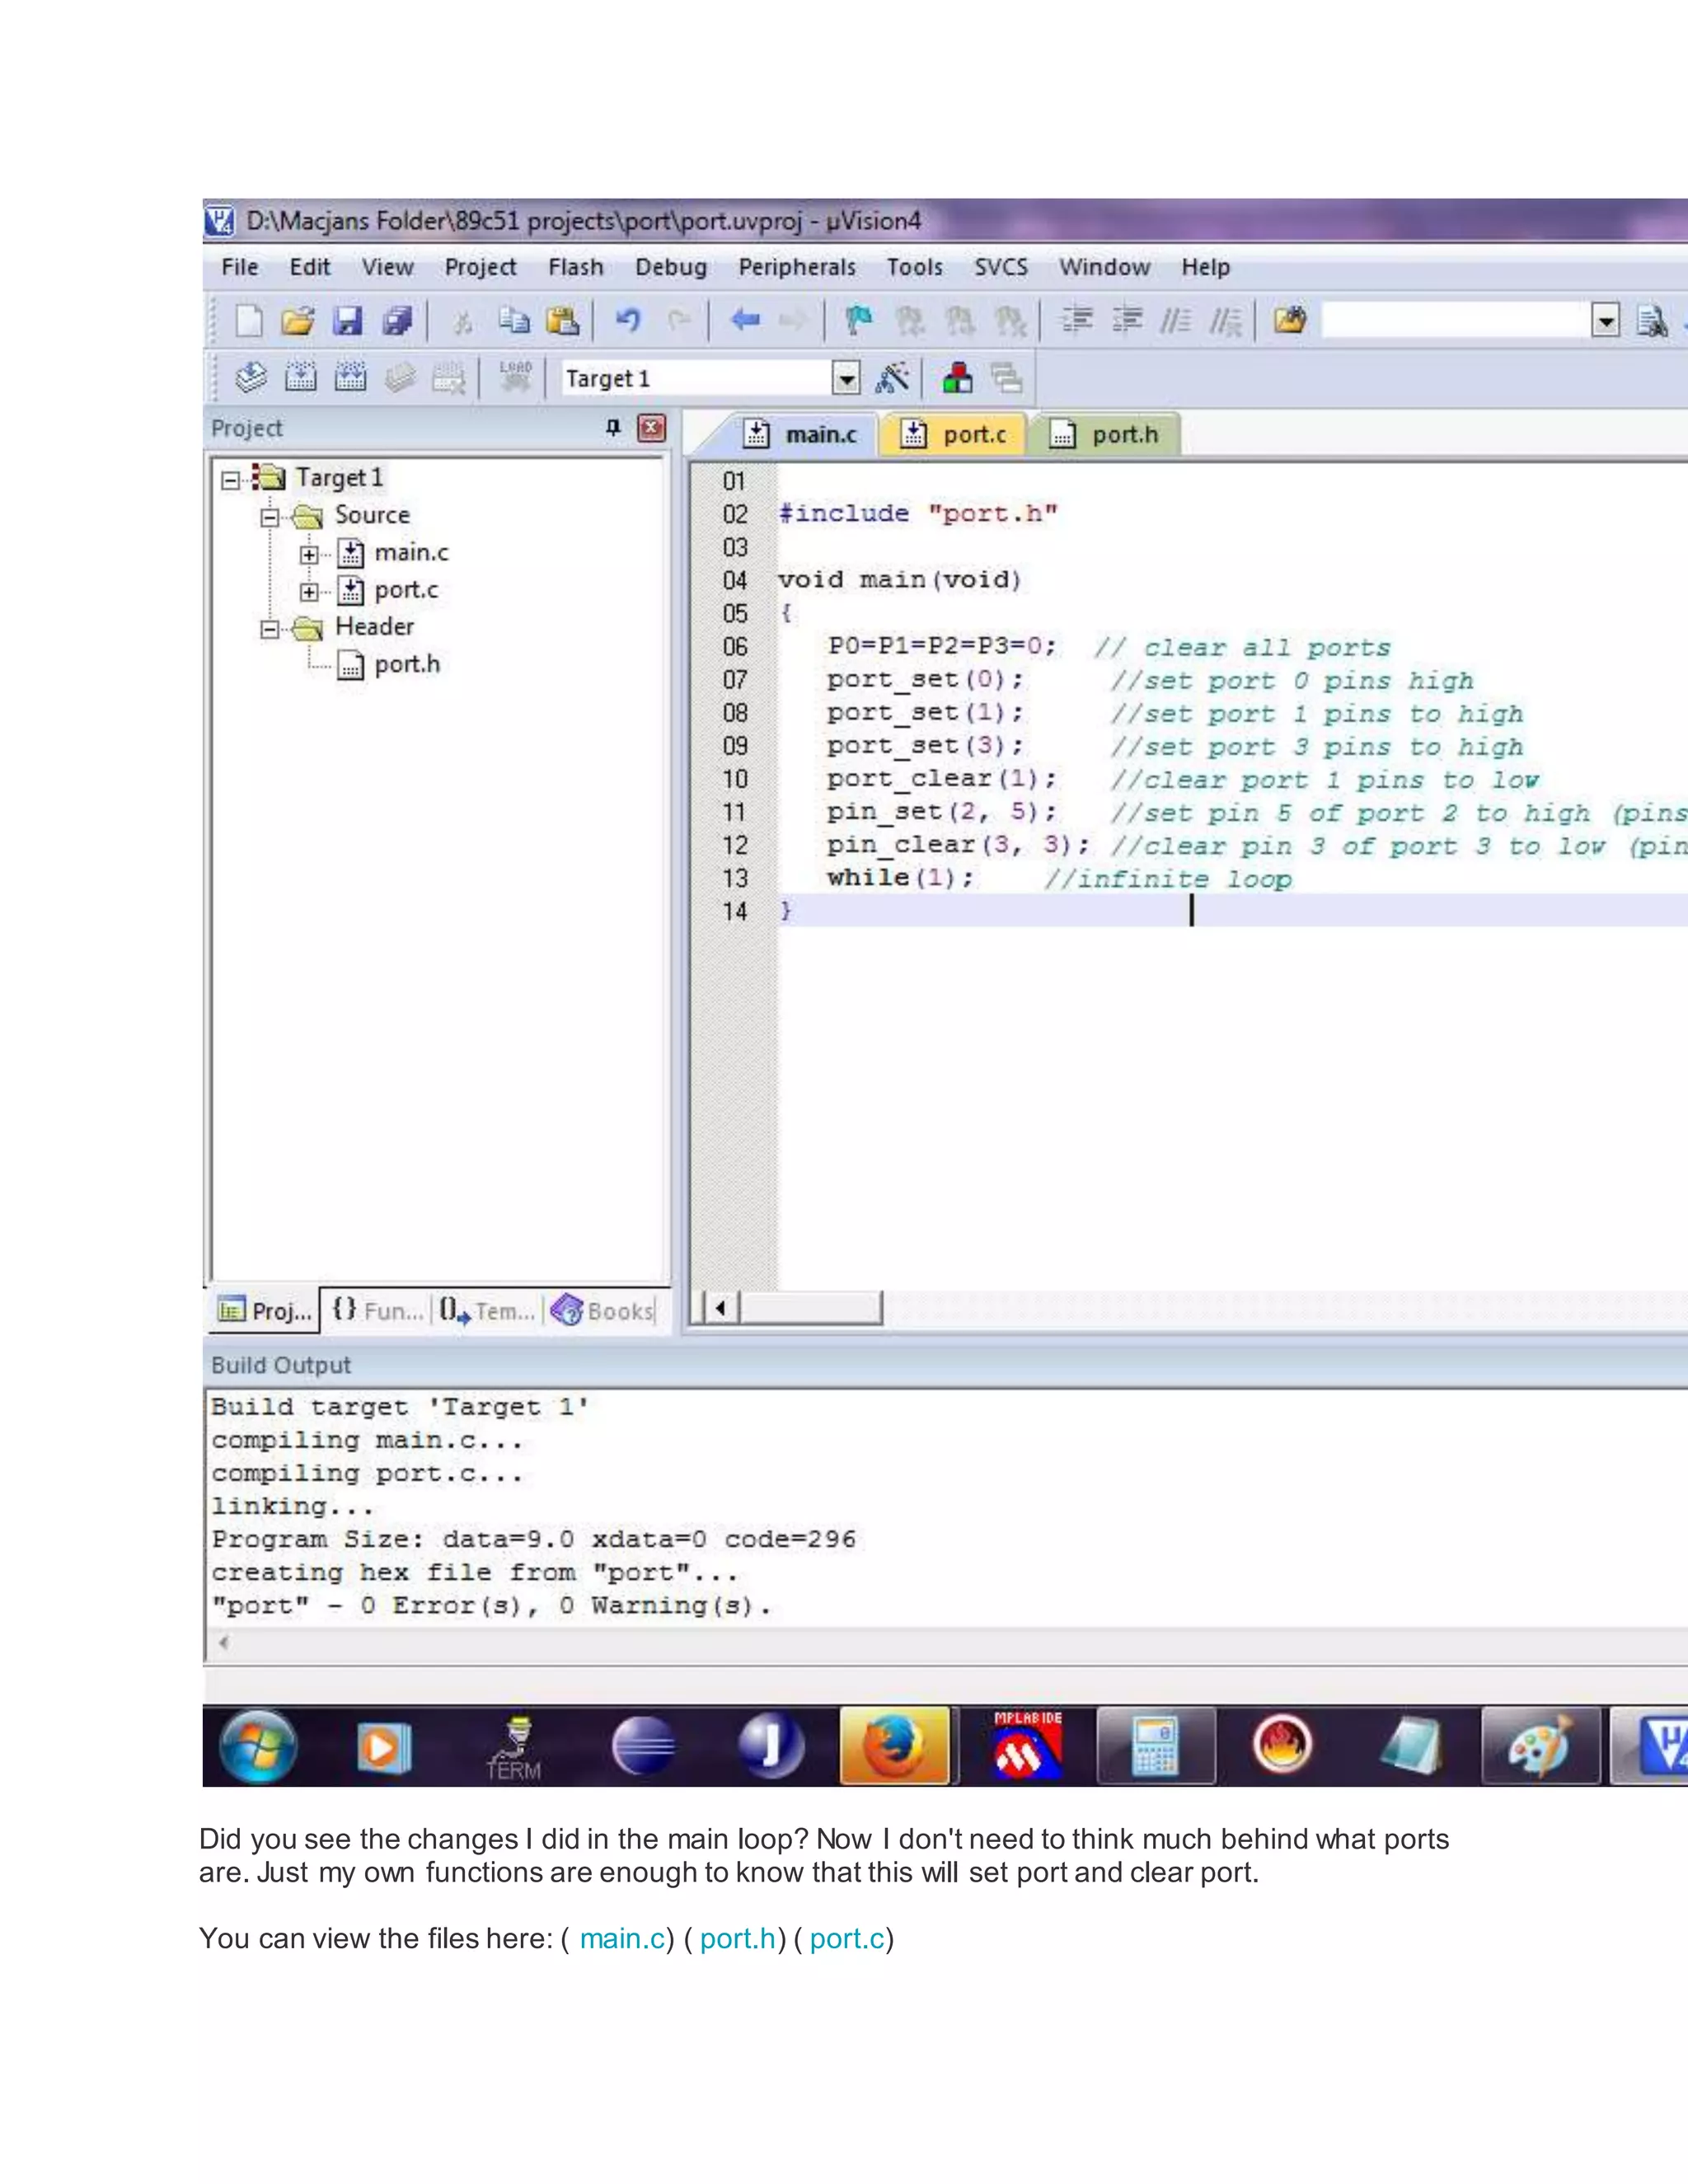Image resolution: width=1688 pixels, height=2184 pixels.
Task: Click the Save file toolbar icon
Action: tap(347, 321)
